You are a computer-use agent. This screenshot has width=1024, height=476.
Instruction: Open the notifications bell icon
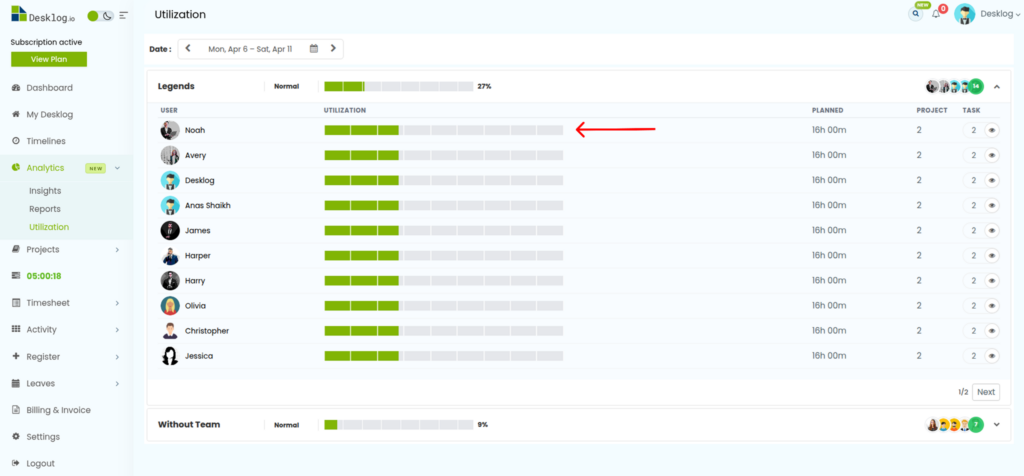pyautogui.click(x=936, y=14)
